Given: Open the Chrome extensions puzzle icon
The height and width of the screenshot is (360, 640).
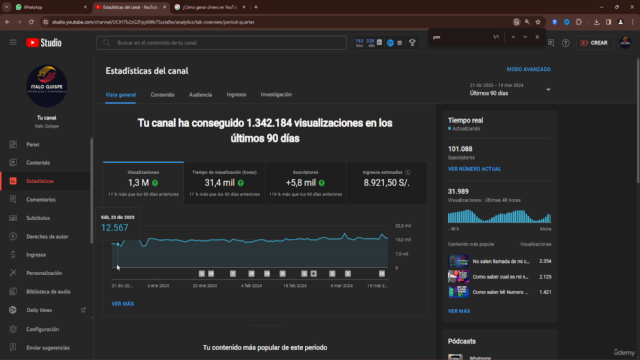Looking at the screenshot, I should click(x=579, y=22).
